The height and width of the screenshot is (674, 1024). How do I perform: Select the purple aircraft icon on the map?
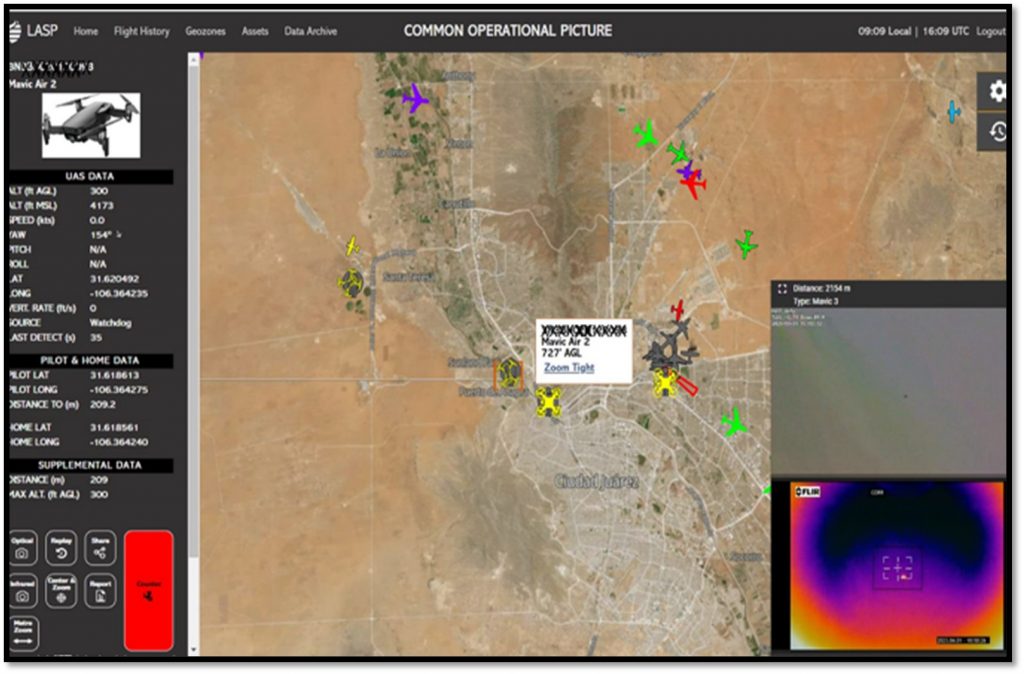point(414,98)
